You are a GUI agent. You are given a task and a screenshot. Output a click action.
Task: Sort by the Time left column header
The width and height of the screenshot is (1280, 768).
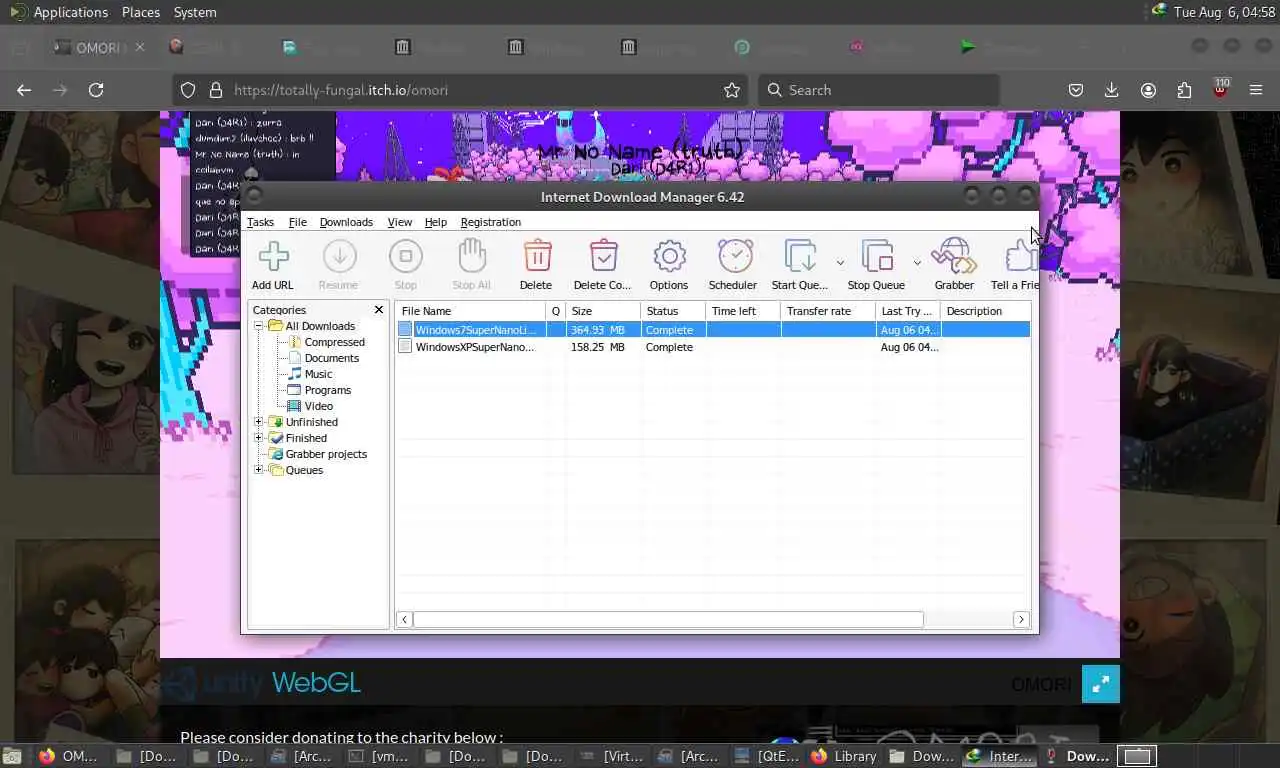pyautogui.click(x=743, y=311)
